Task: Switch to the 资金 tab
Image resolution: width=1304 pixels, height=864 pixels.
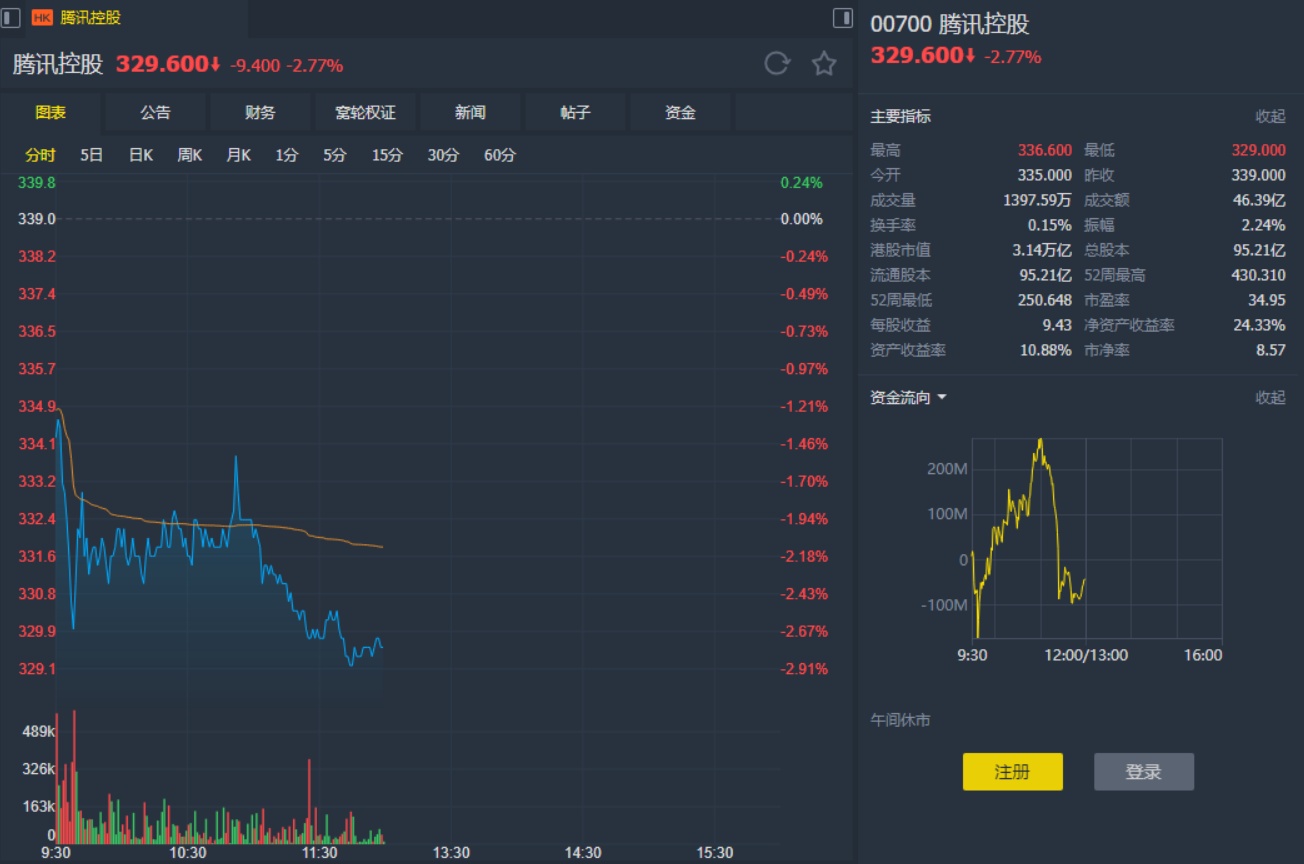Action: (x=680, y=113)
